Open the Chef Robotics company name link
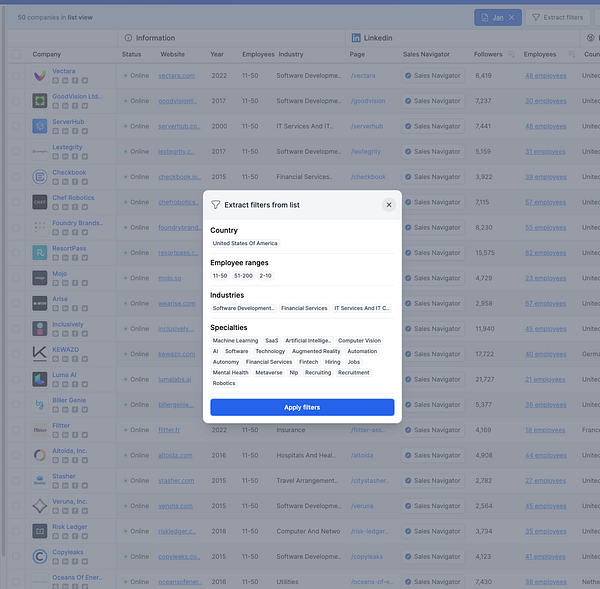The image size is (600, 589). 73,197
